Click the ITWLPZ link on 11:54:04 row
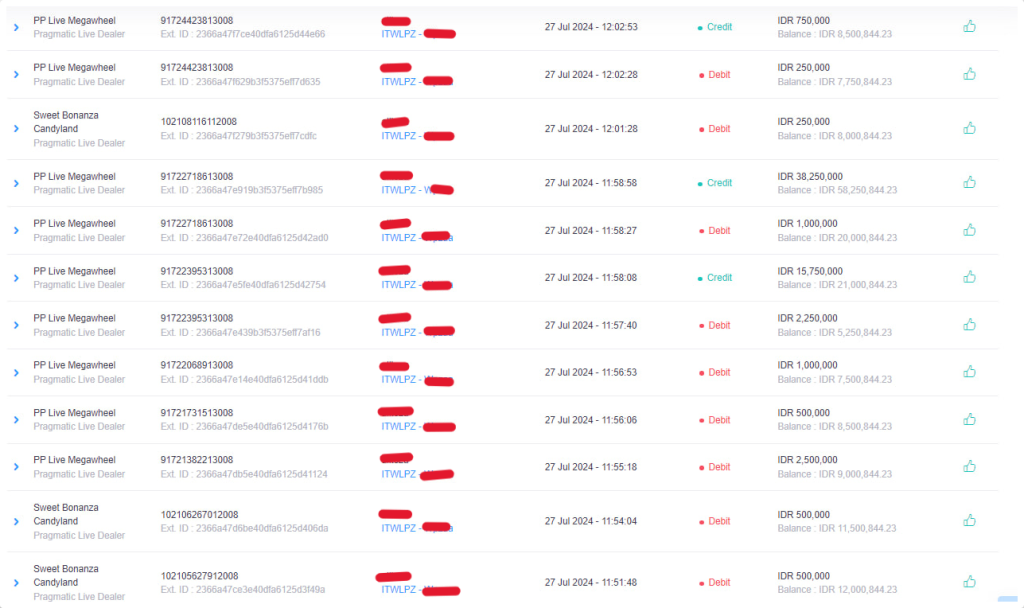 pyautogui.click(x=399, y=528)
